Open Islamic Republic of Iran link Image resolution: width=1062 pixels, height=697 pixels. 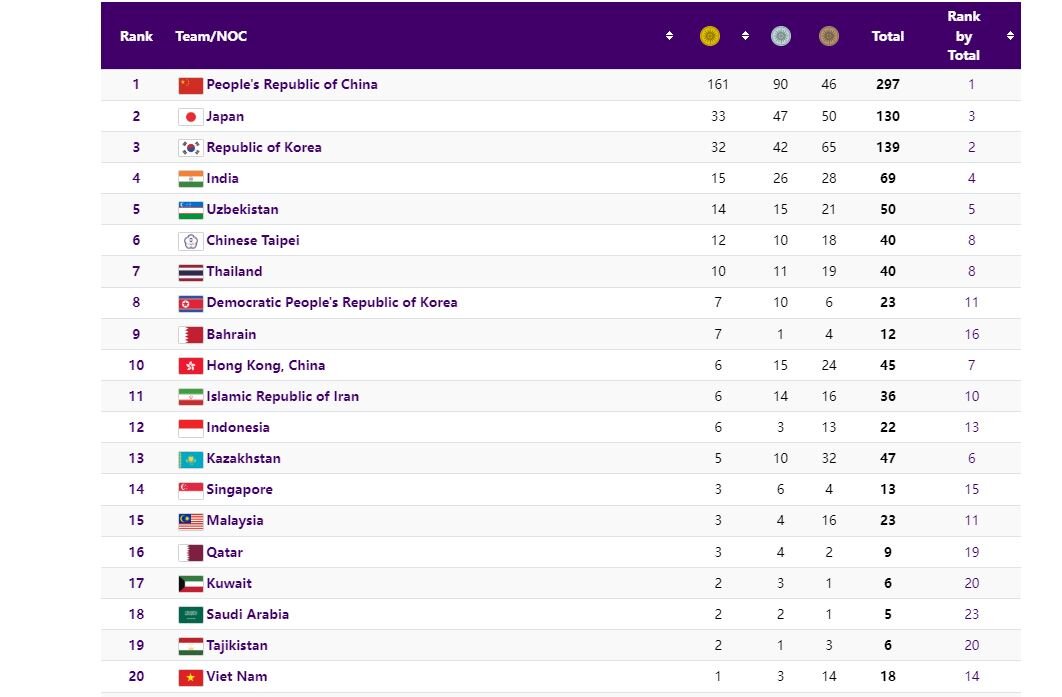coord(282,396)
